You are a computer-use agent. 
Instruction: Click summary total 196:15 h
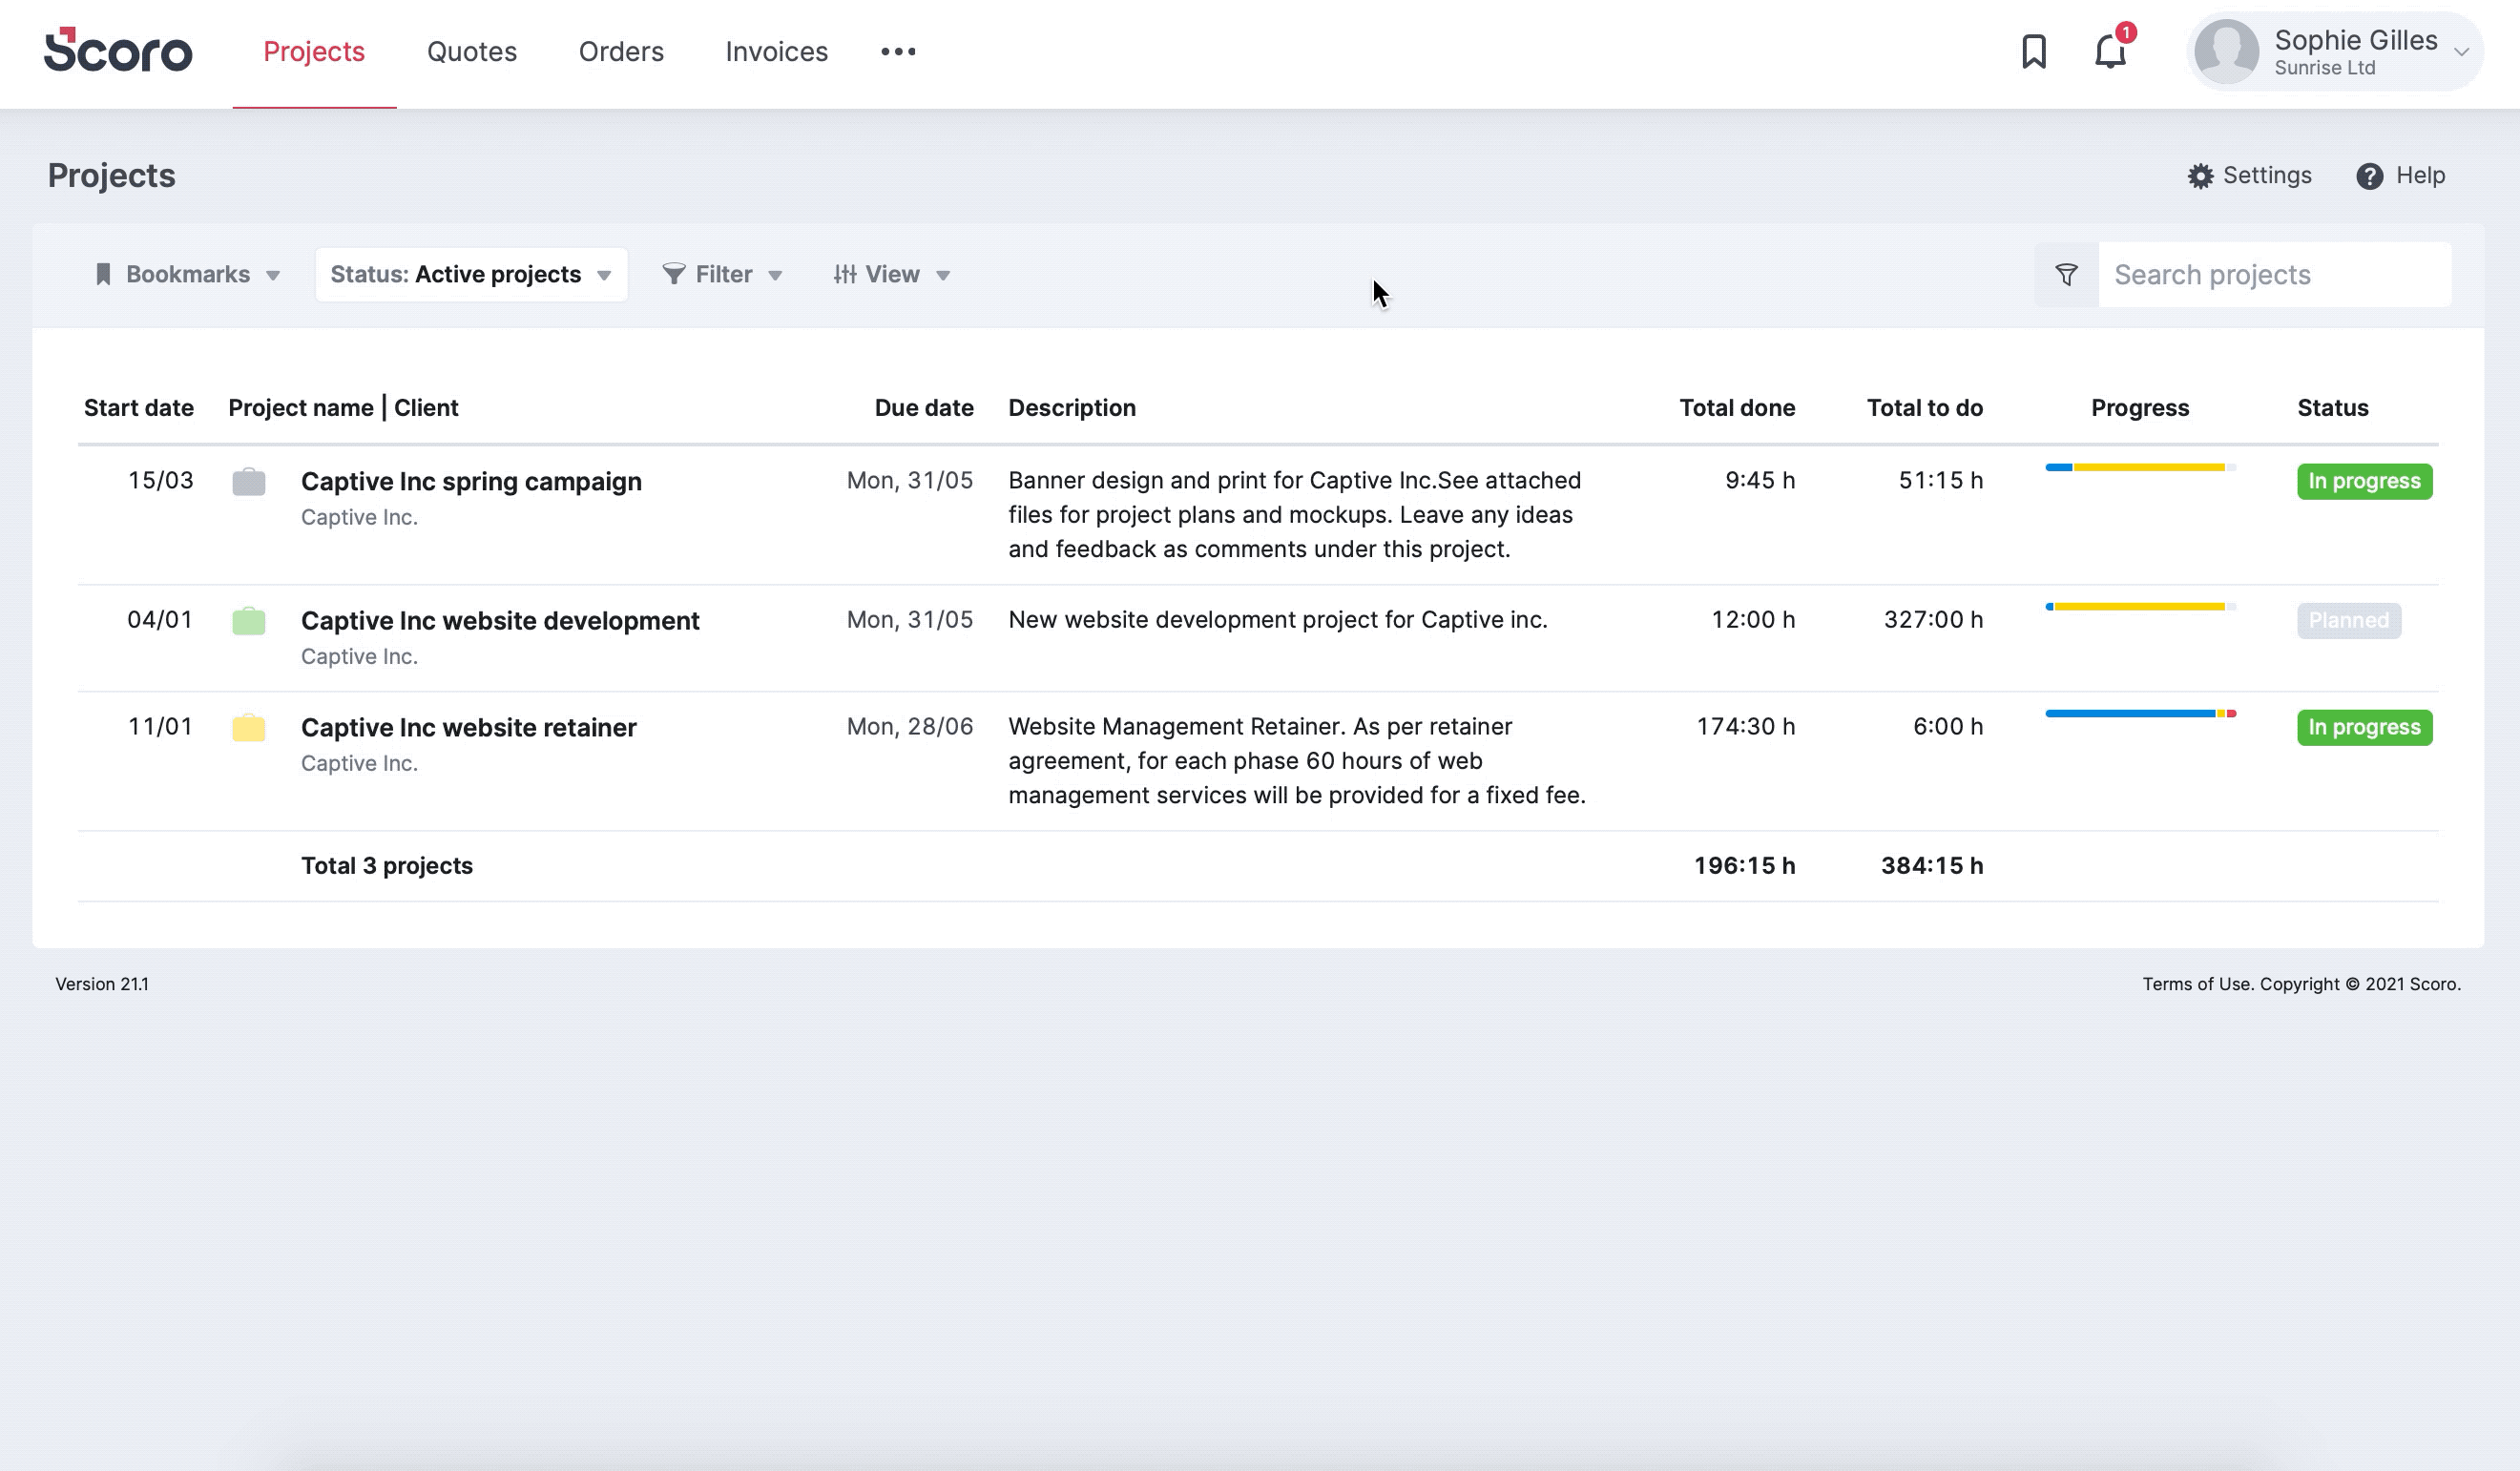pos(1745,866)
